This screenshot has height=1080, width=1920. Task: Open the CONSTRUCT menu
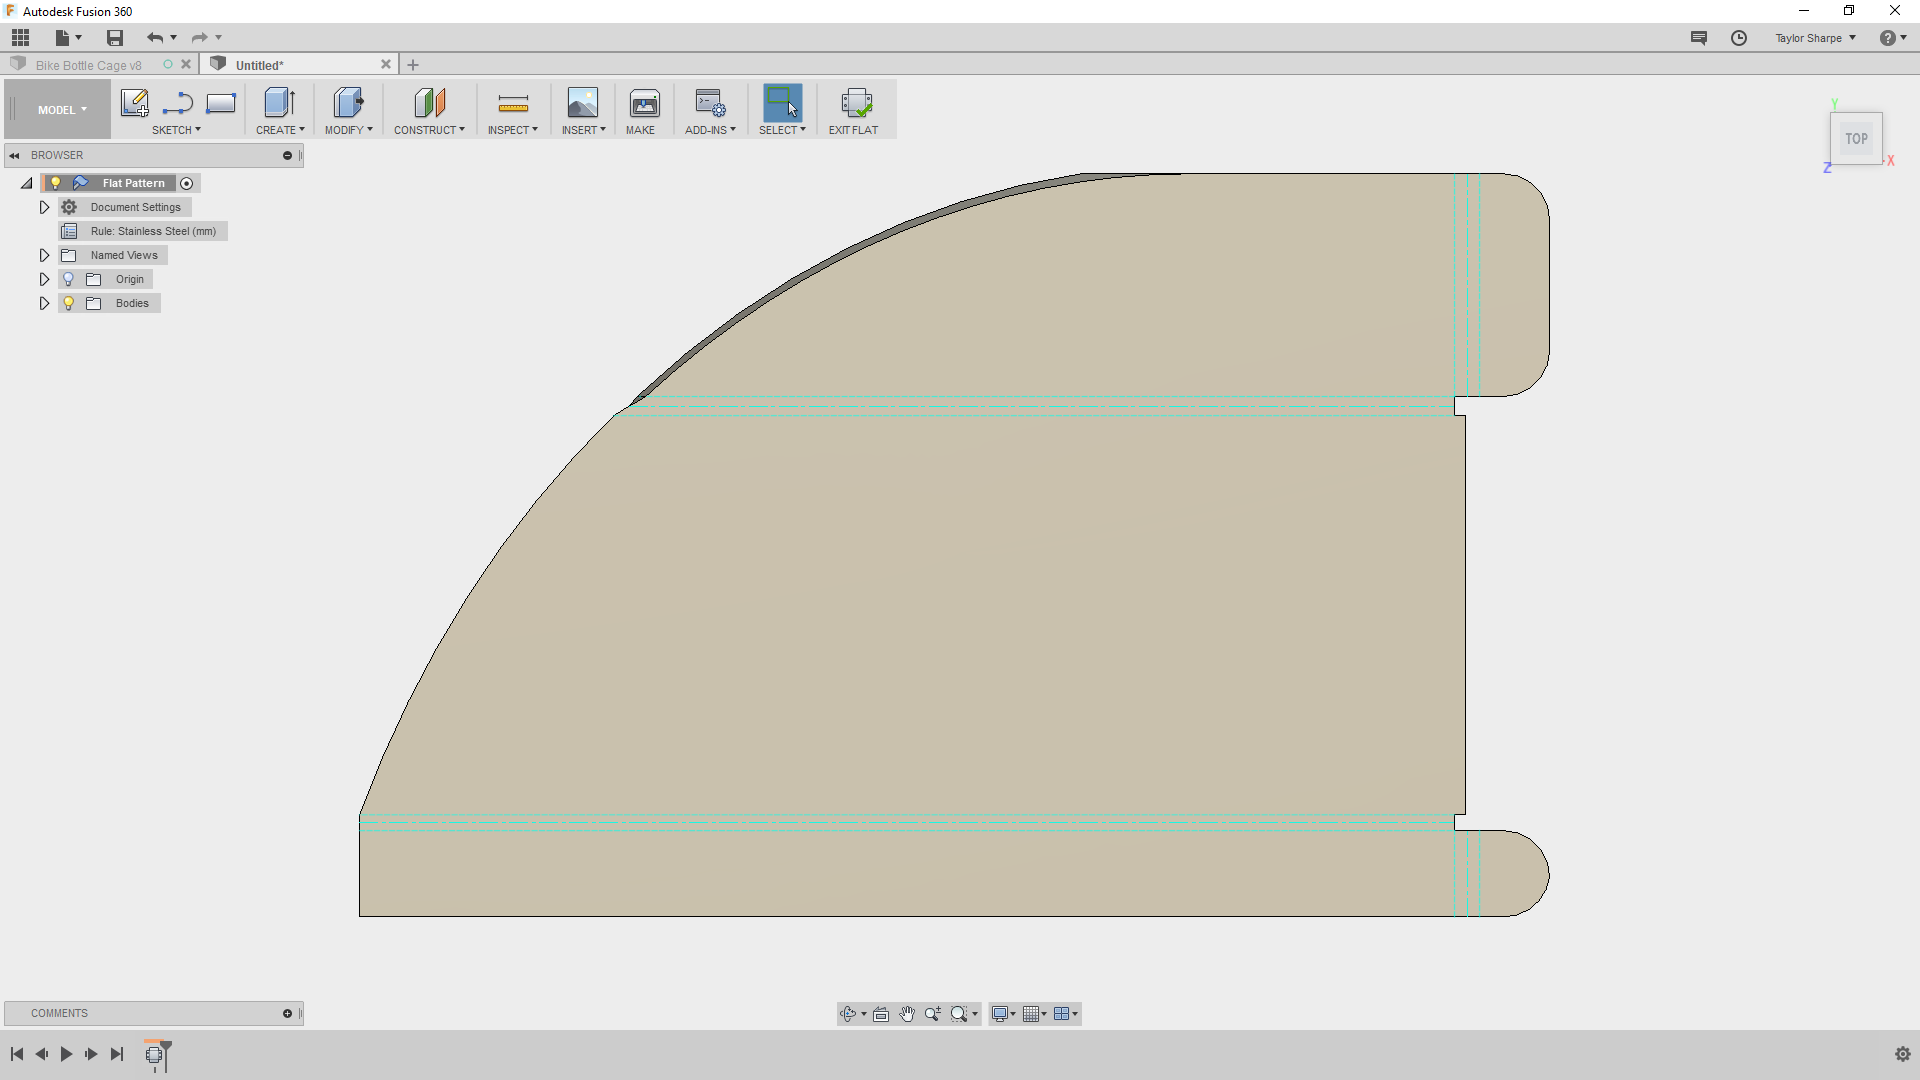[x=429, y=130]
